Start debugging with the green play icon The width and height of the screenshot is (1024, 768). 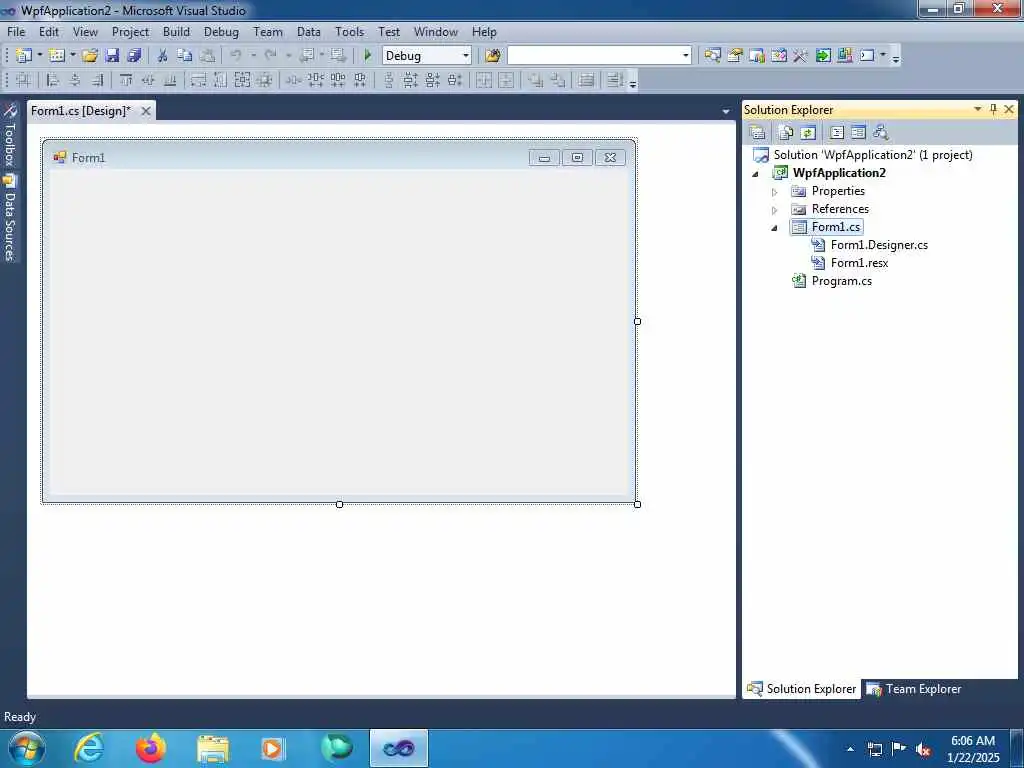[x=368, y=56]
